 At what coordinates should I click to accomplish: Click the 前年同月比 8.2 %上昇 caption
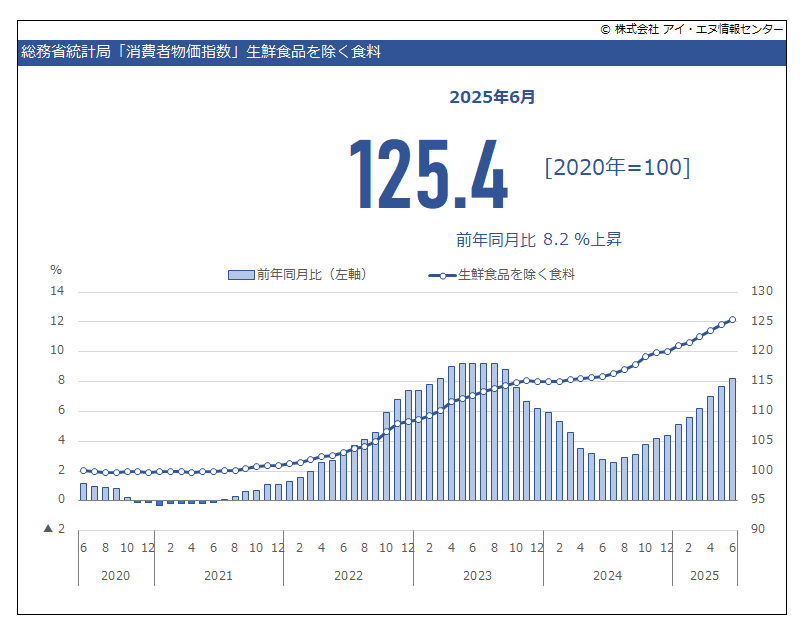(538, 240)
